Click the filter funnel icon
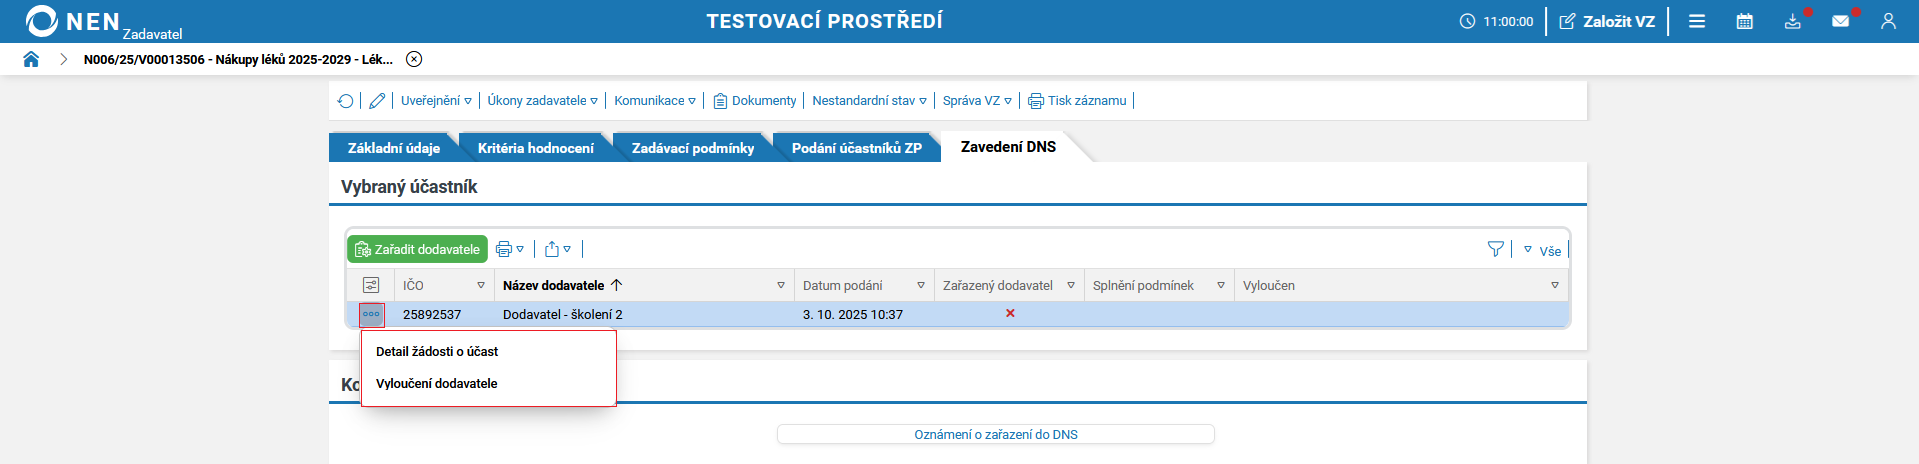 (1495, 249)
